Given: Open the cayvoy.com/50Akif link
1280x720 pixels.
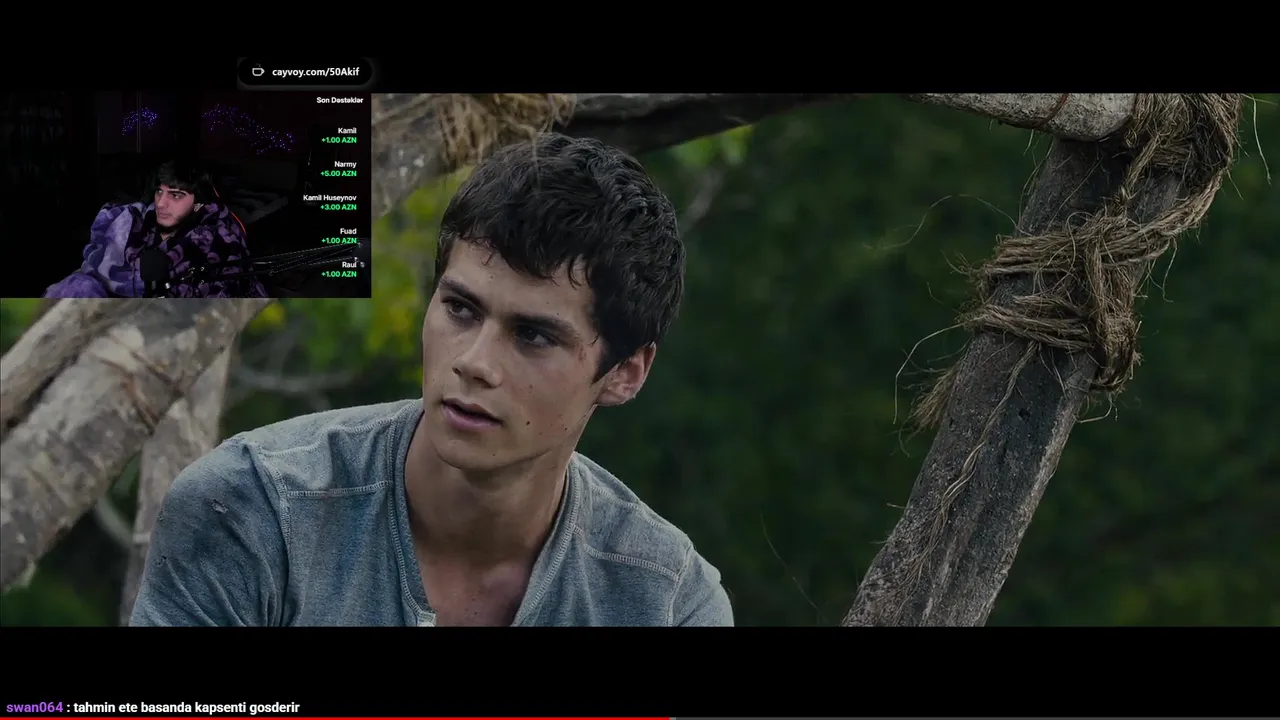Looking at the screenshot, I should [x=315, y=72].
